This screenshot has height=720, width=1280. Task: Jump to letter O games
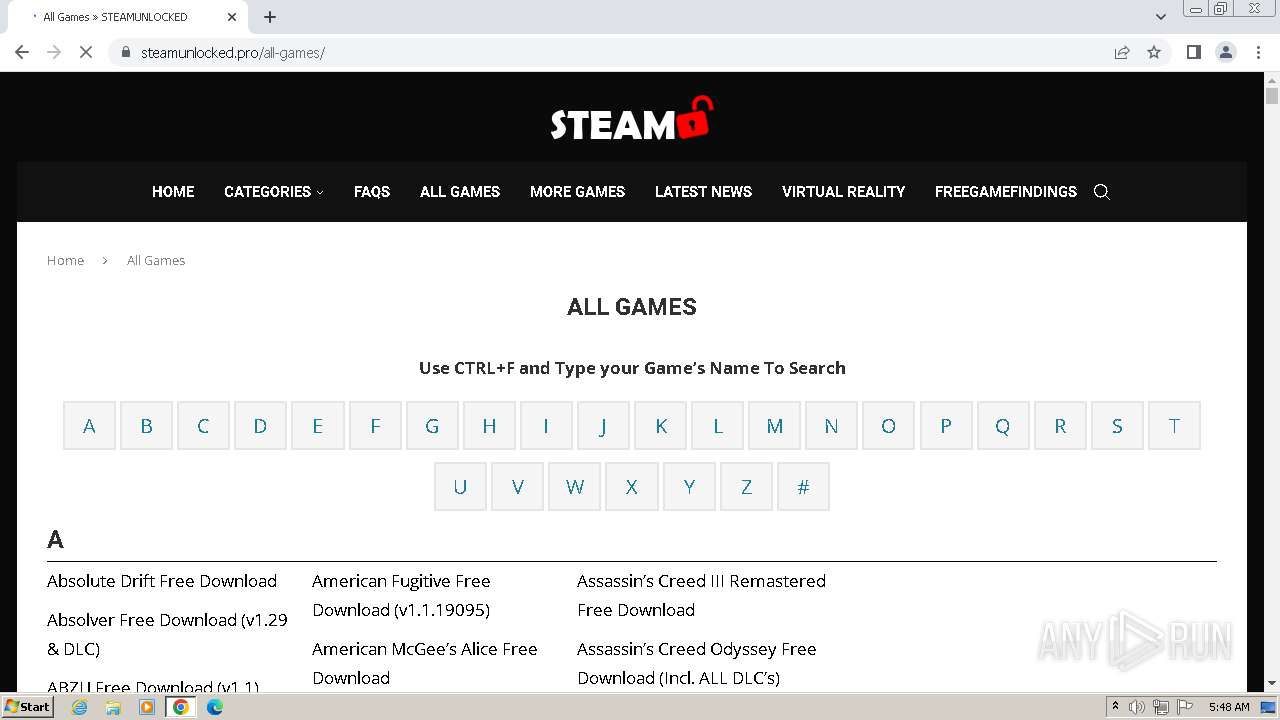[x=888, y=426]
